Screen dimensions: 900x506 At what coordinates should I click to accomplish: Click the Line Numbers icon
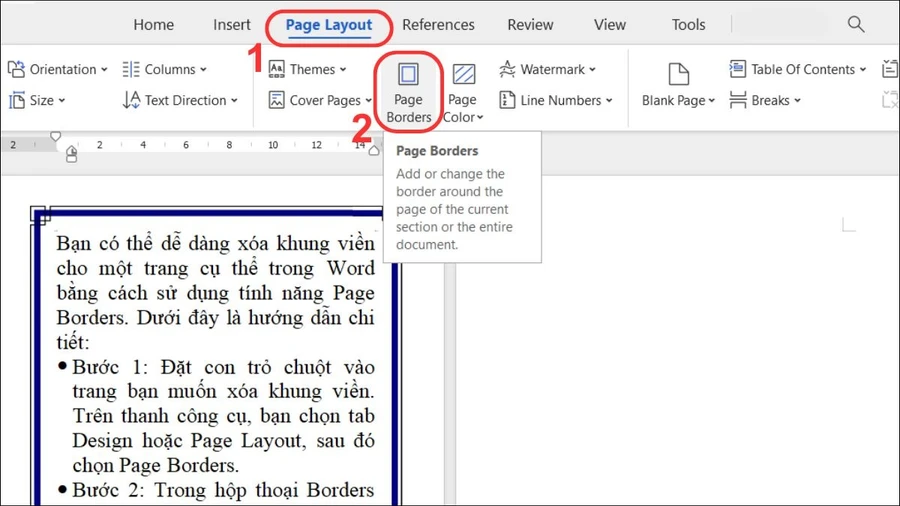(x=507, y=100)
